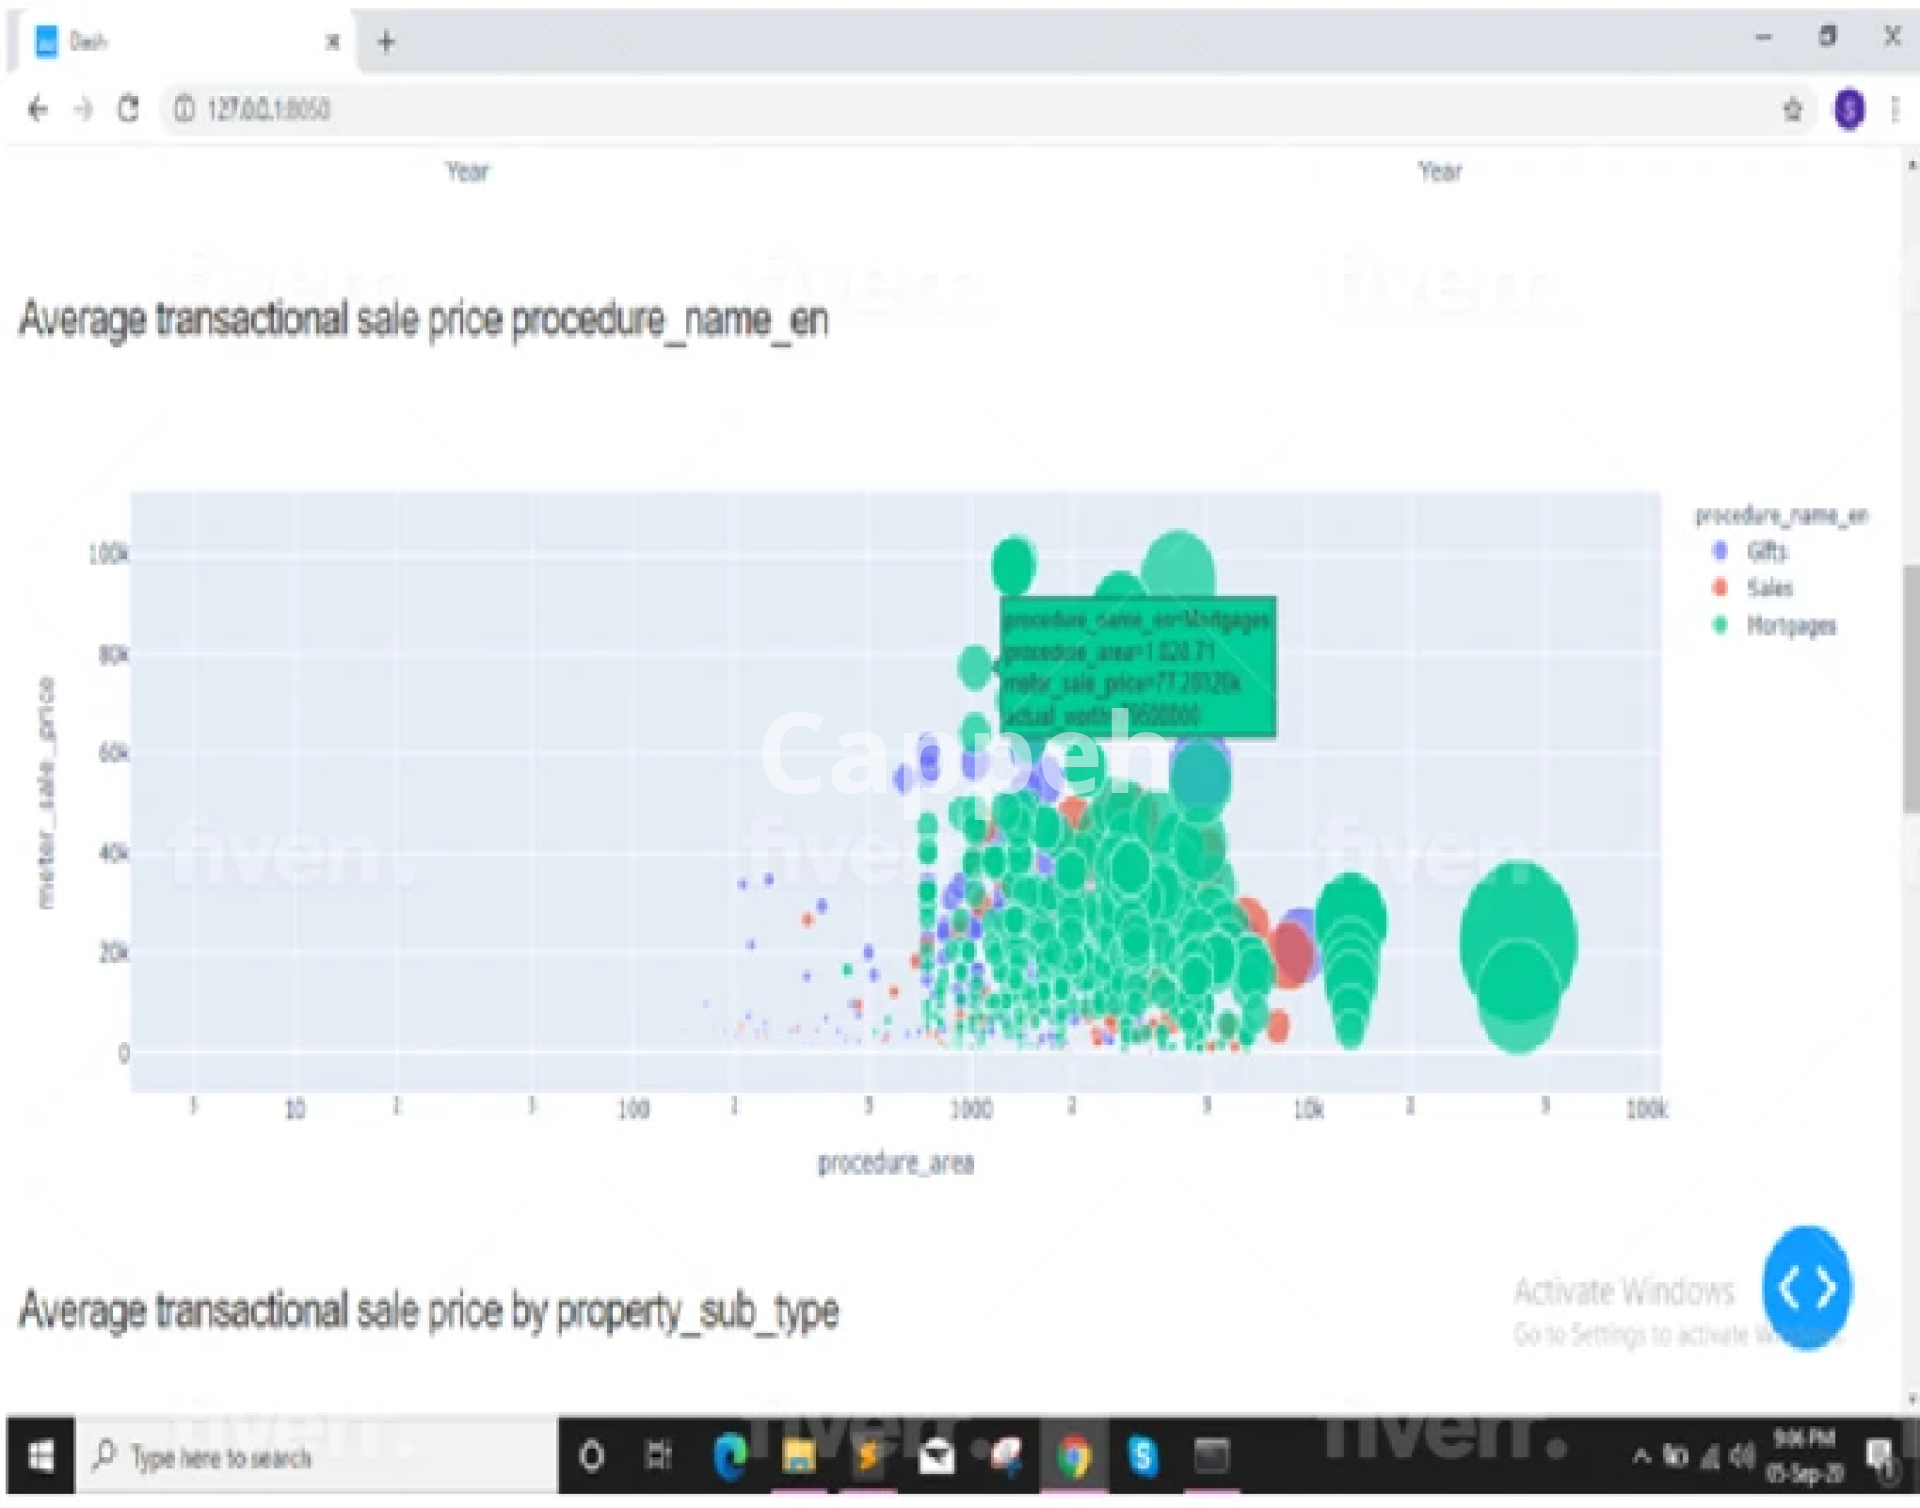Toggle the Sales series in legend
The height and width of the screenshot is (1508, 1920).
pos(1768,588)
